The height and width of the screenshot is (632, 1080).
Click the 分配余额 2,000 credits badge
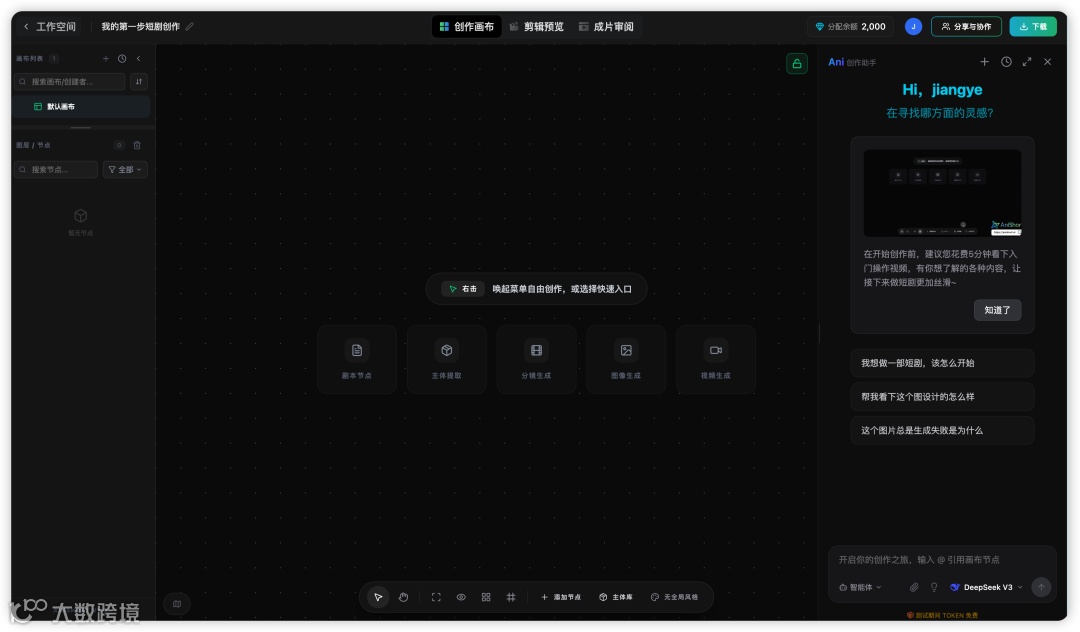pos(850,26)
